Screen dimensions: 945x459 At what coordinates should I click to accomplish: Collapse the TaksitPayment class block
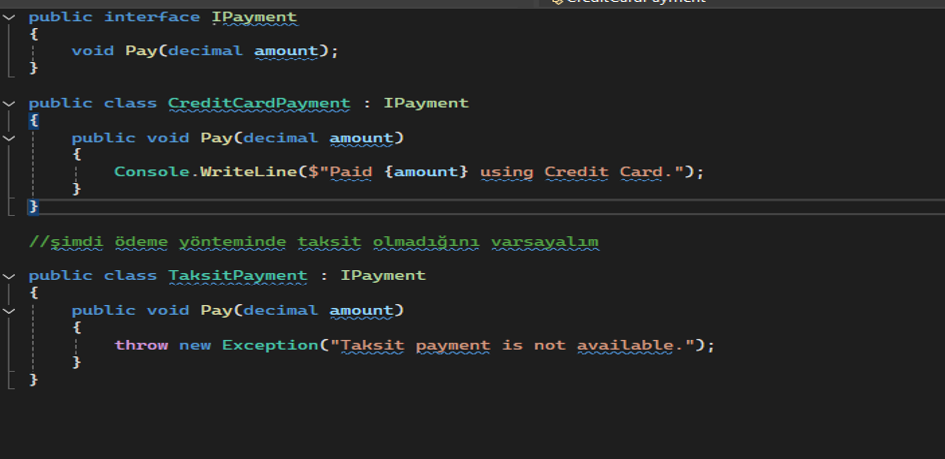[x=8, y=276]
